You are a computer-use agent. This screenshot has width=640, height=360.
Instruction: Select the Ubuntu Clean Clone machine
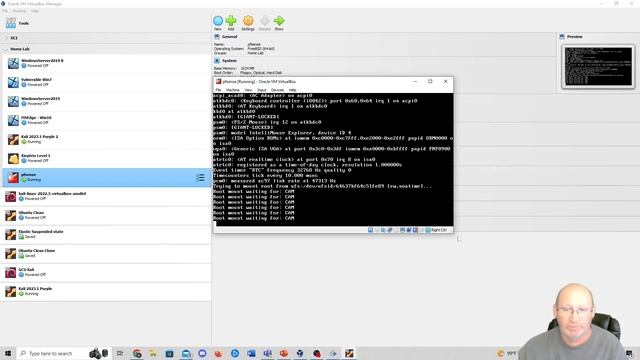click(107, 253)
